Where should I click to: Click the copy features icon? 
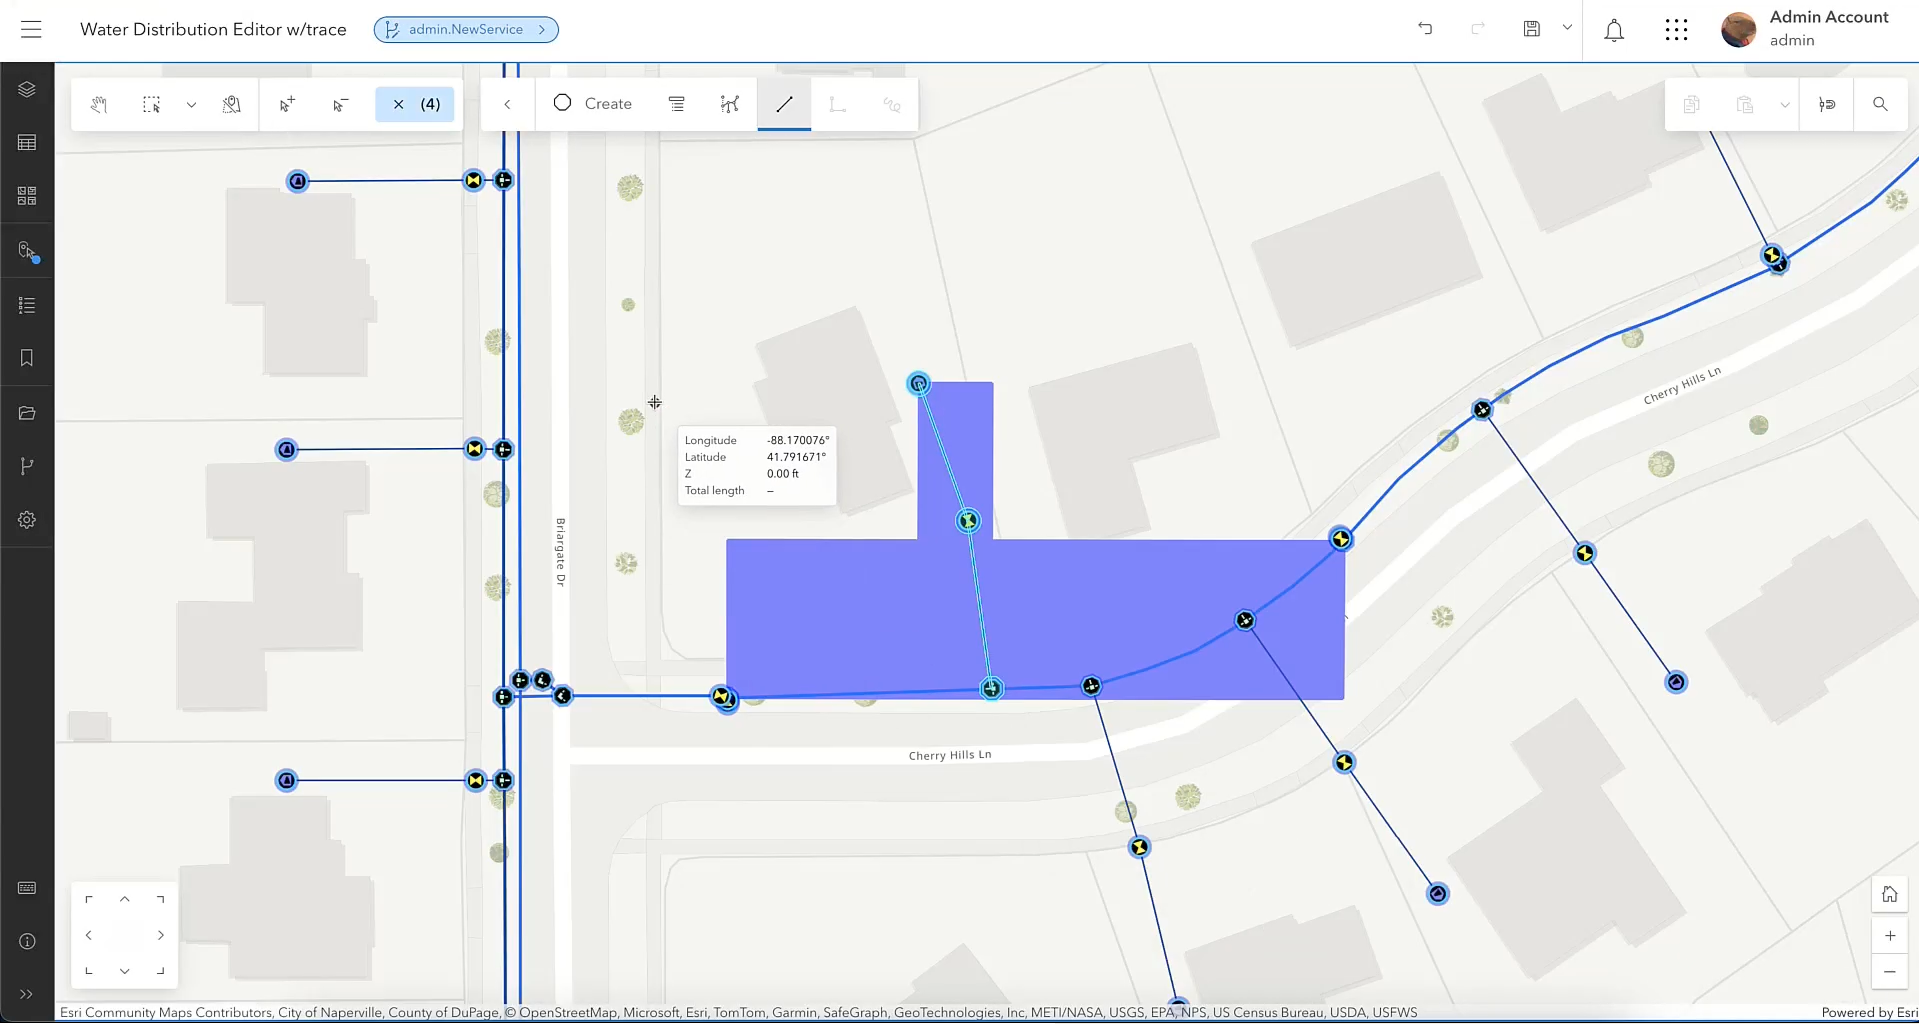(1691, 104)
